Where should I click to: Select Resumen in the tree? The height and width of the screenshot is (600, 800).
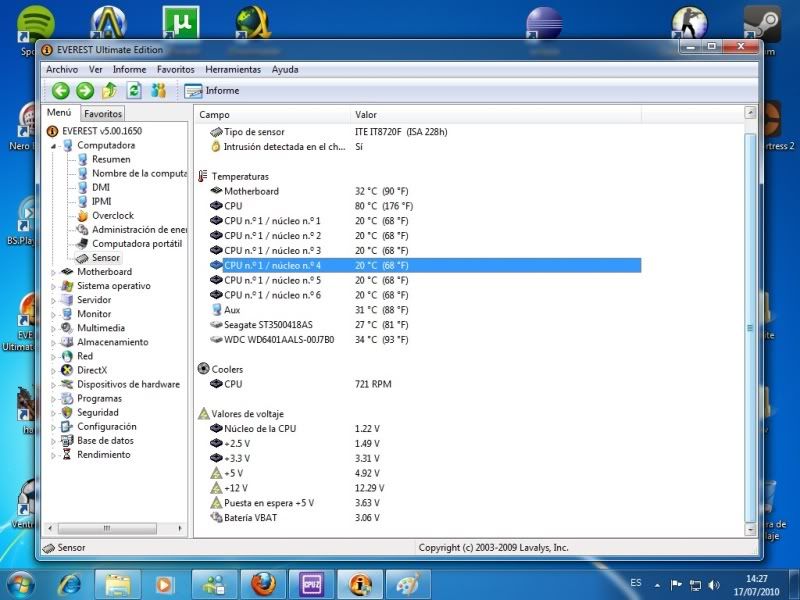(111, 159)
